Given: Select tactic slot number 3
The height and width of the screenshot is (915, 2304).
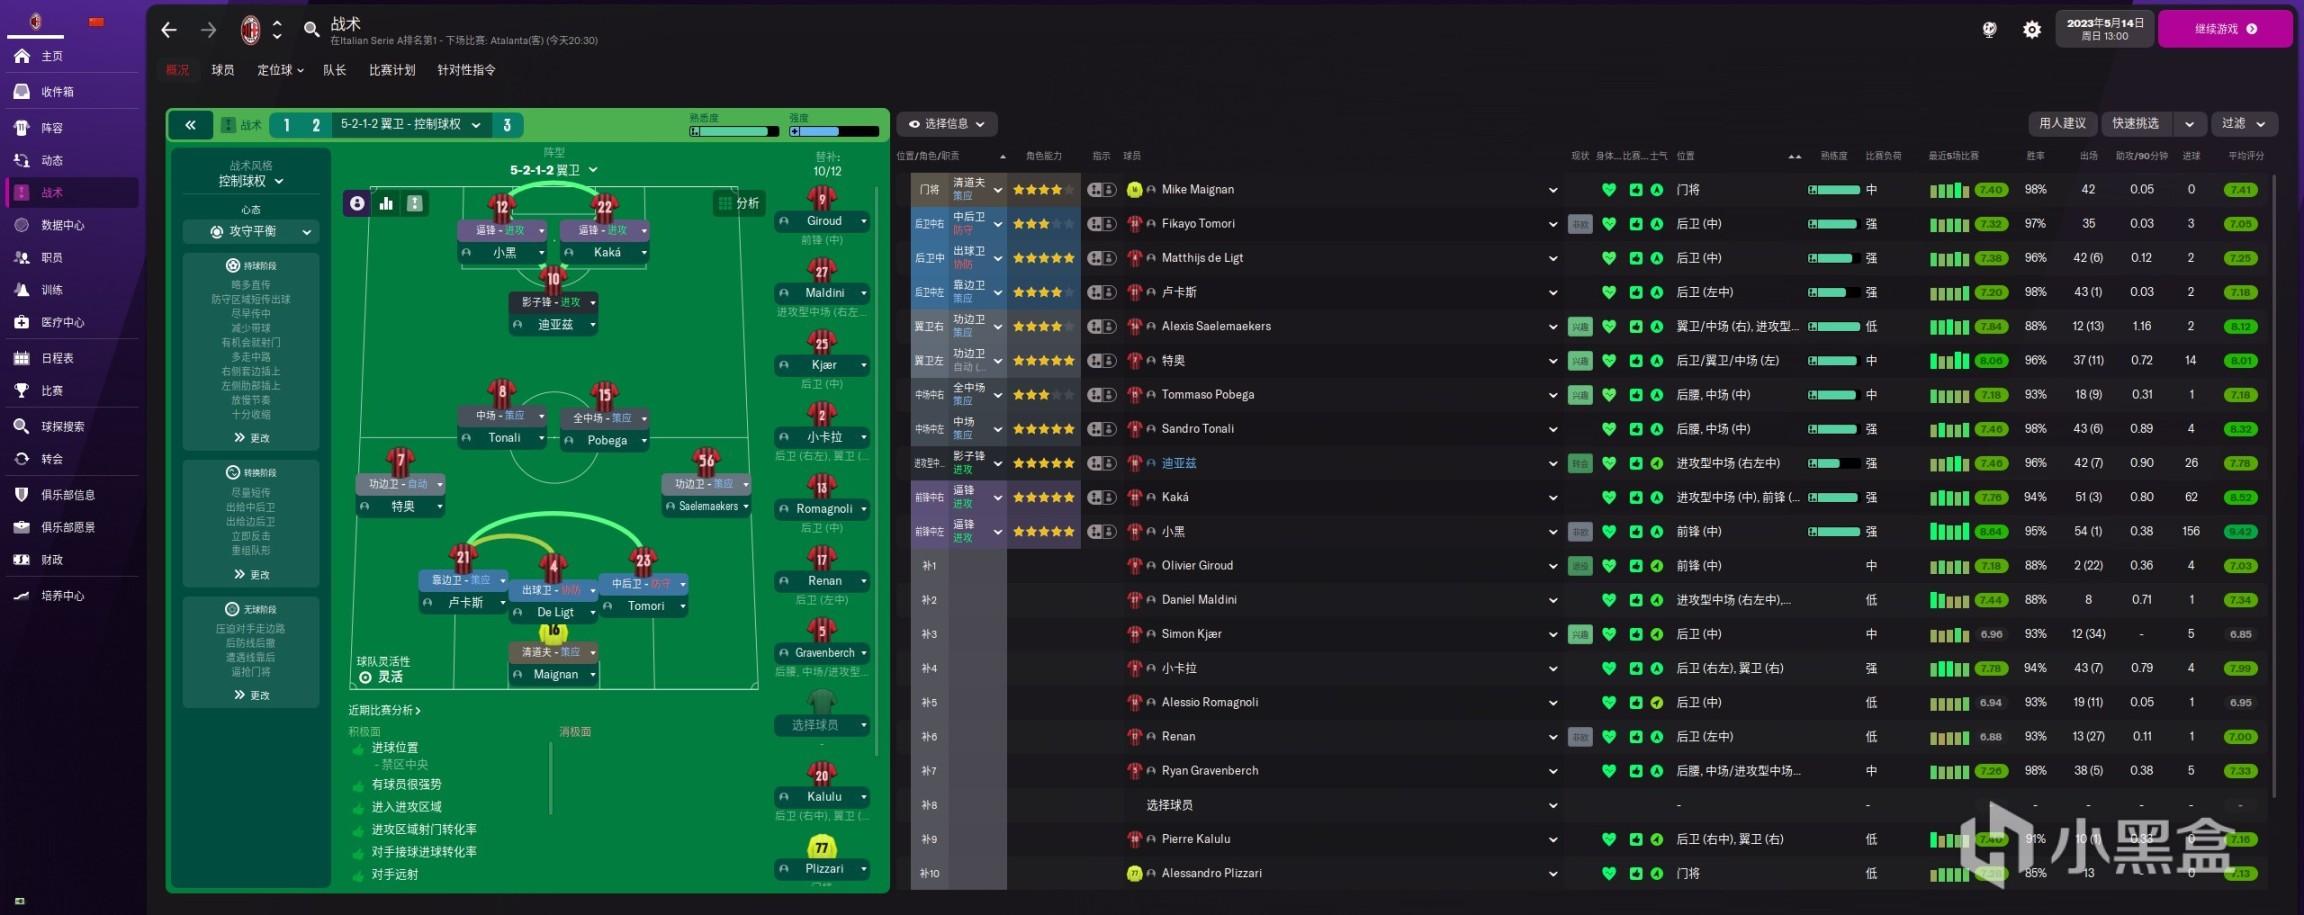Looking at the screenshot, I should coord(507,125).
